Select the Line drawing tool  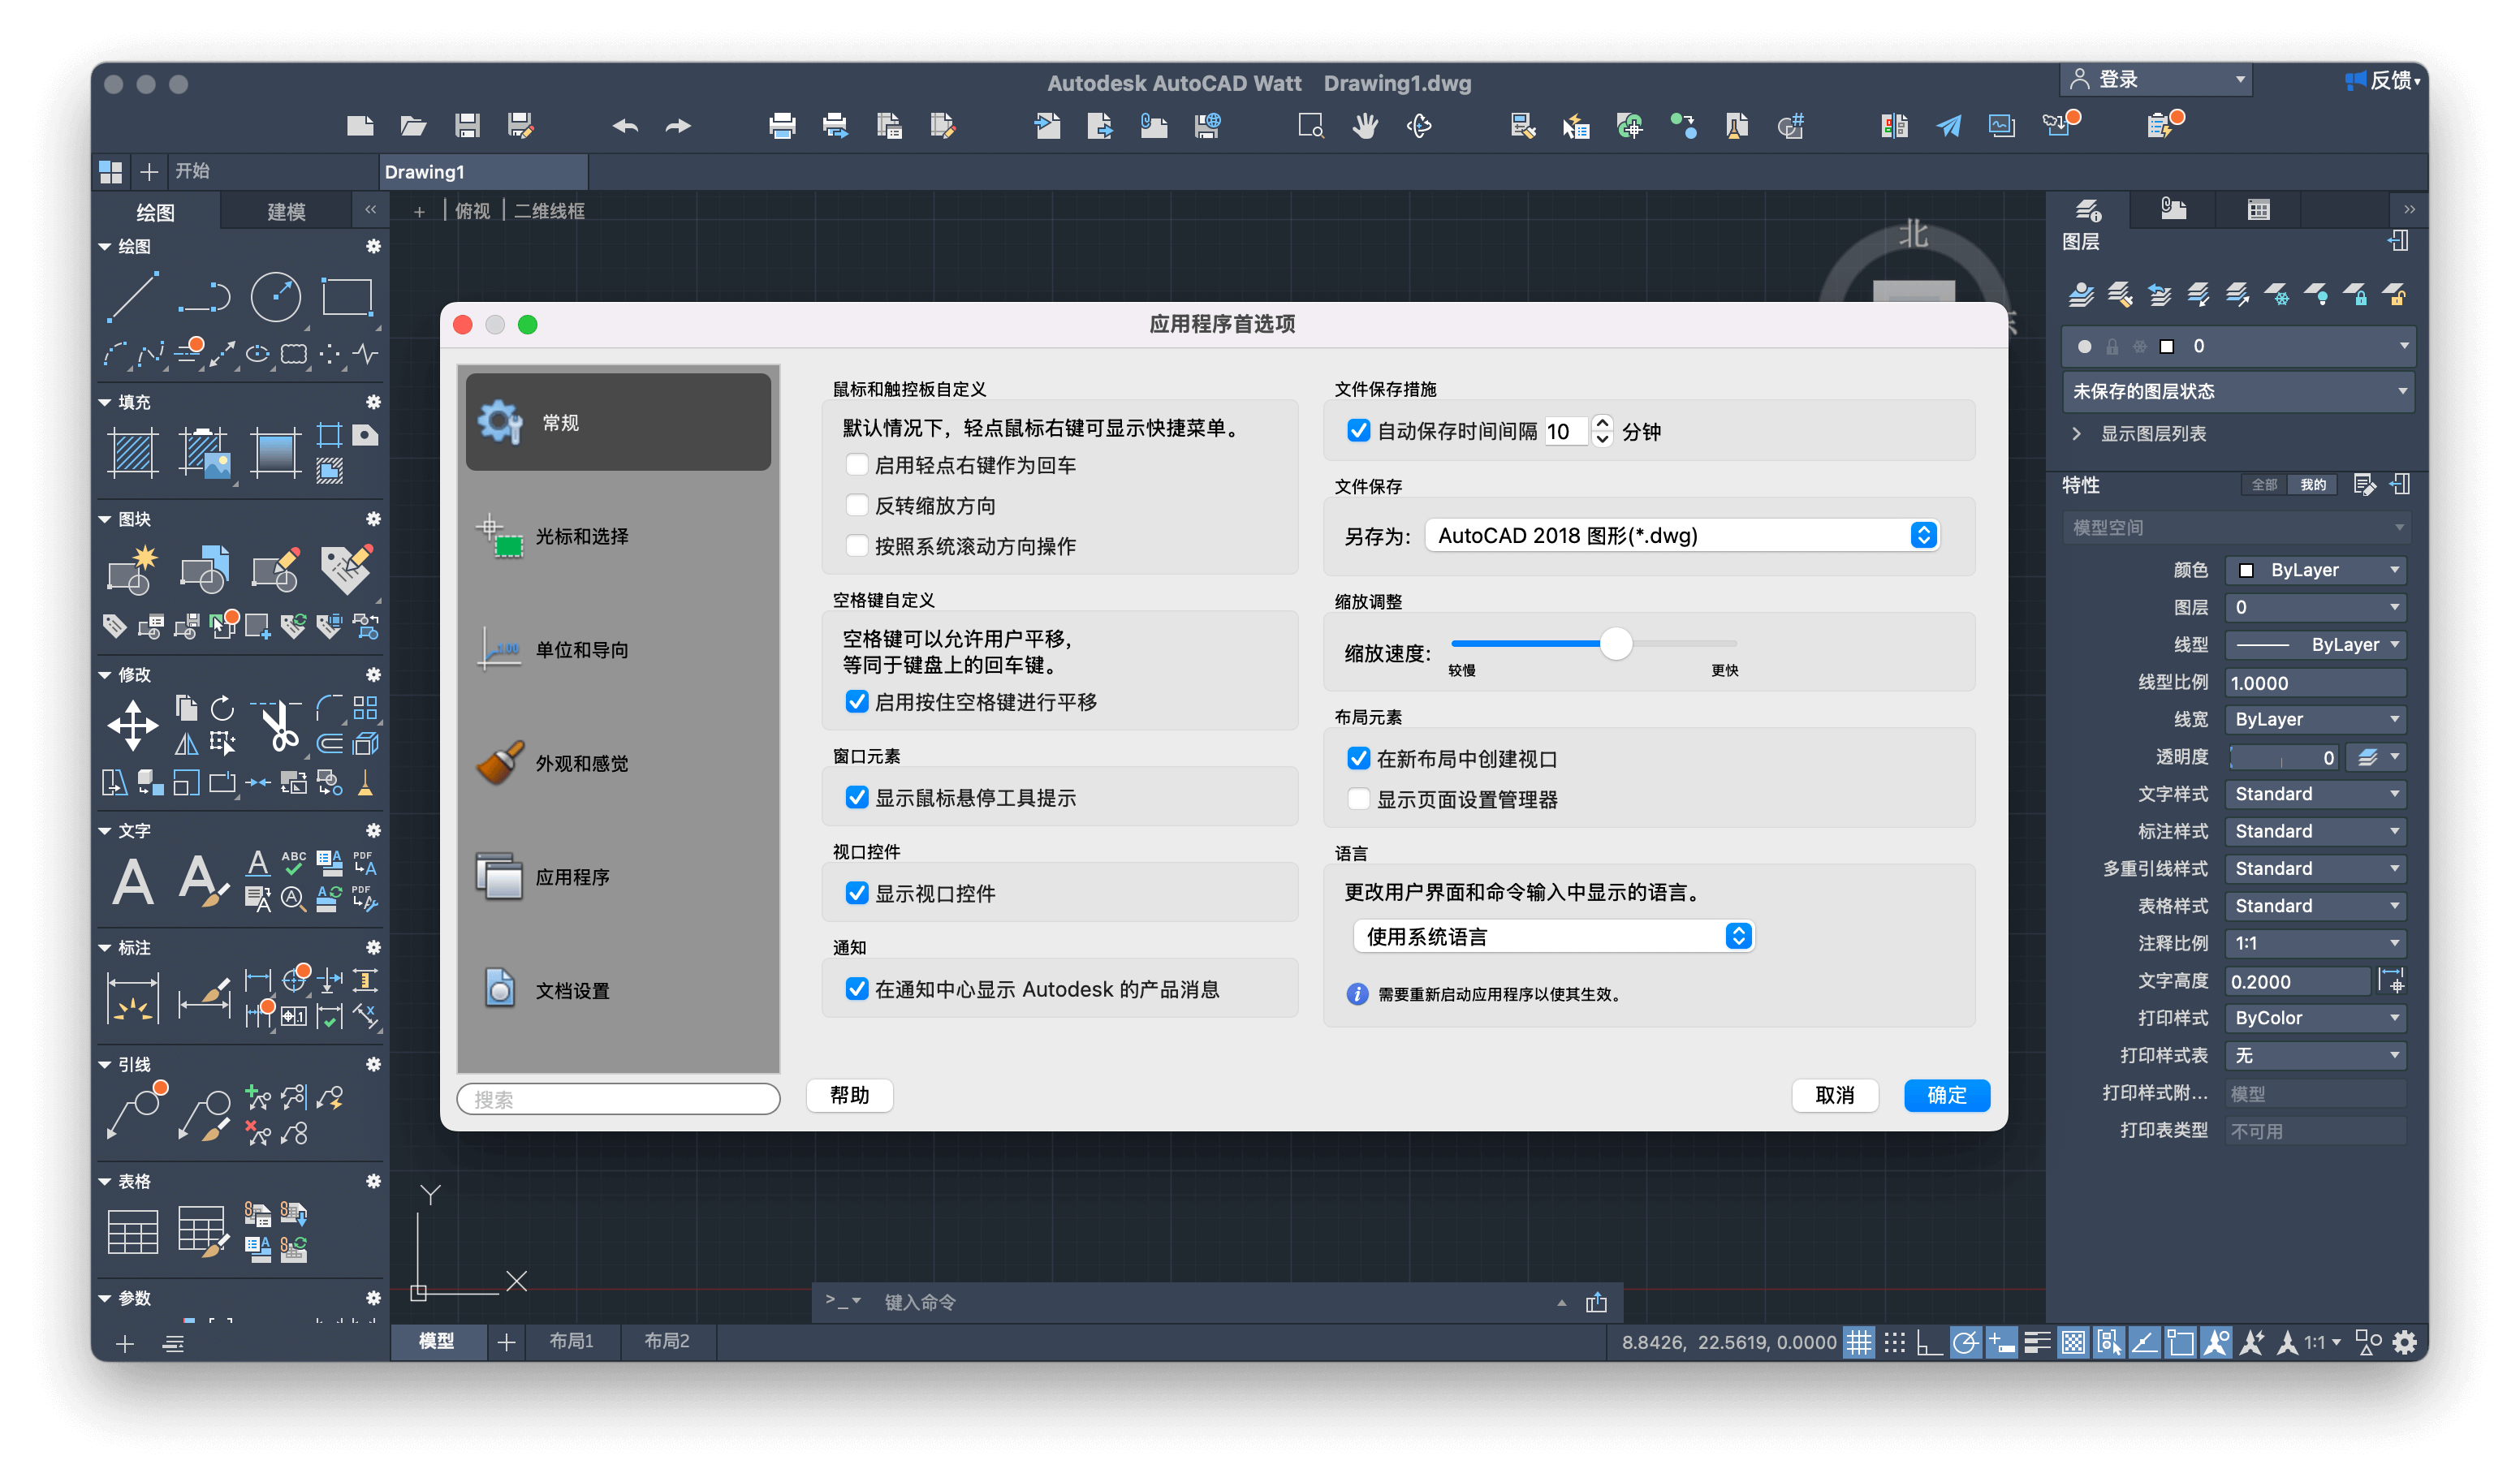[x=133, y=296]
